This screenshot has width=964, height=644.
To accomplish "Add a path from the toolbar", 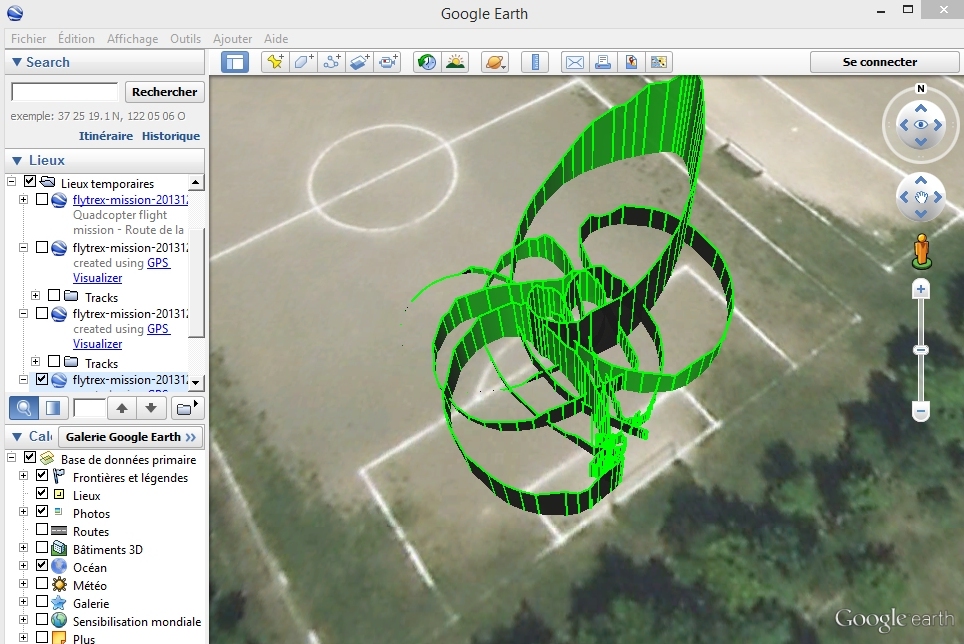I will click(x=331, y=62).
